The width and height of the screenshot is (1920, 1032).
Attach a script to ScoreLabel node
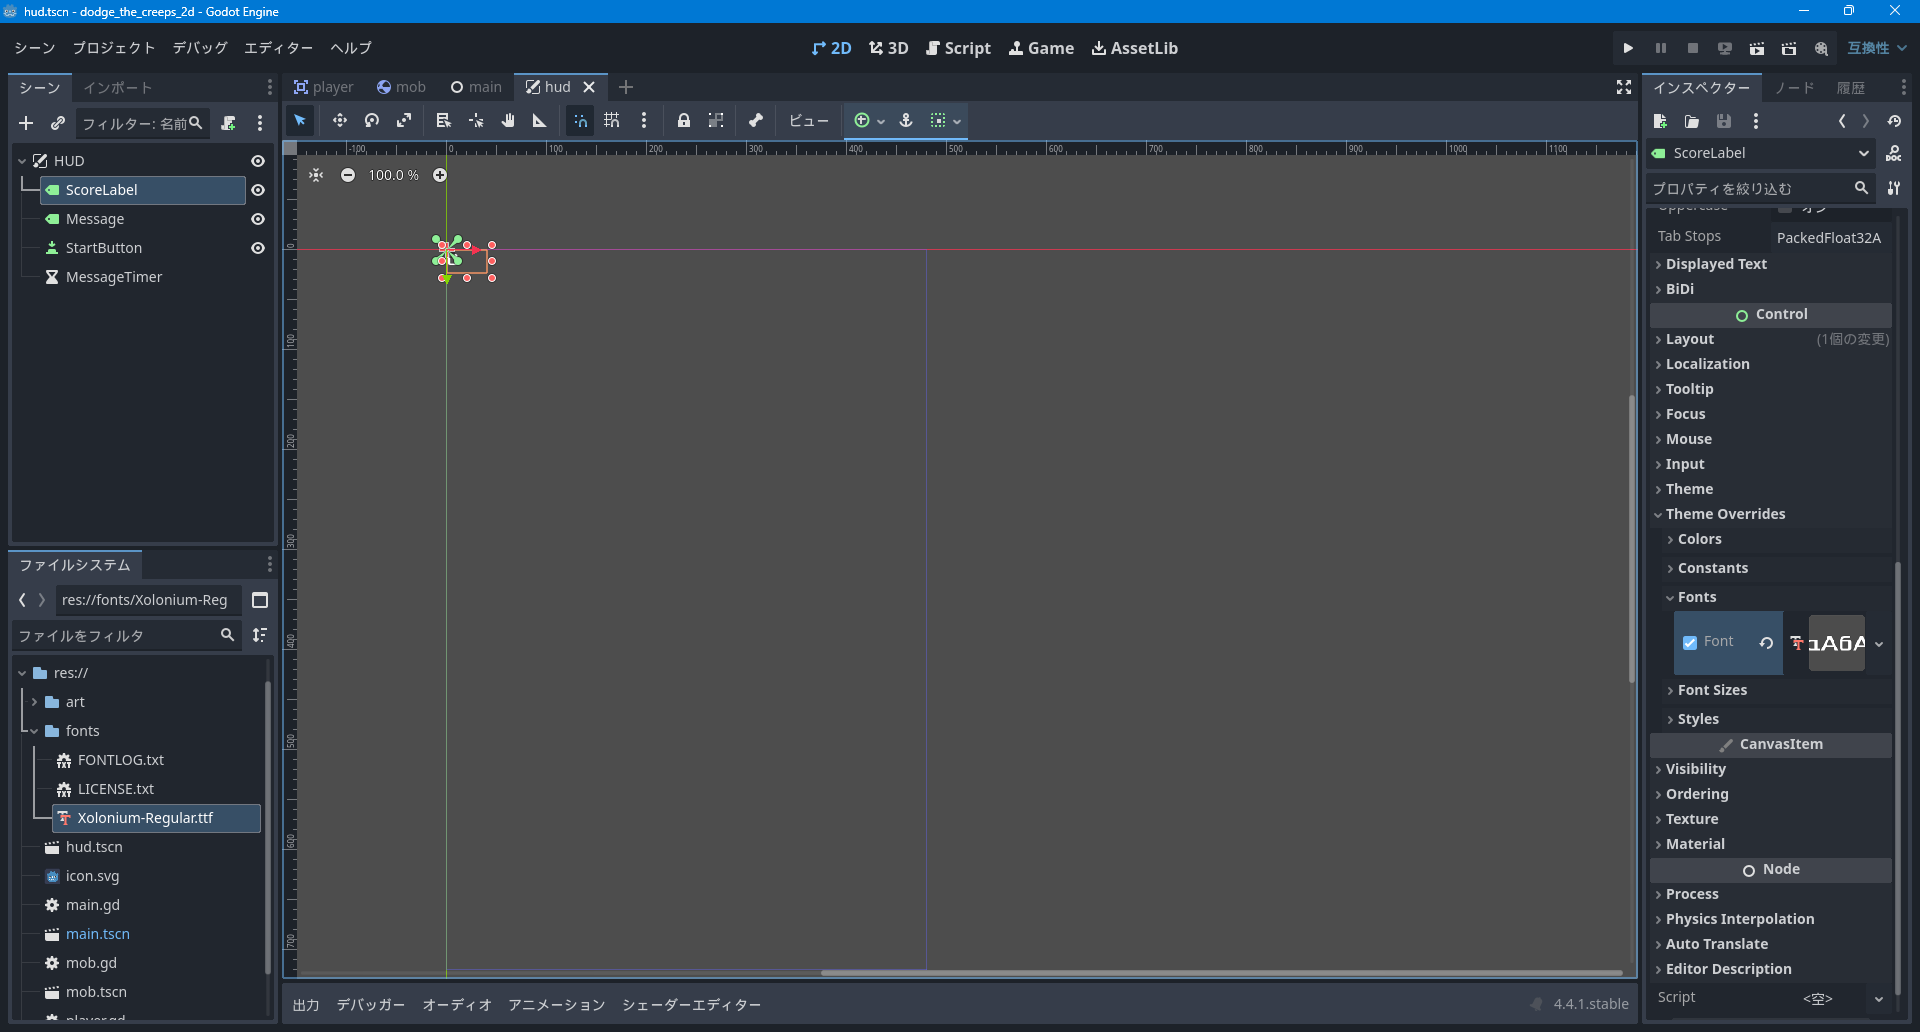click(x=229, y=123)
